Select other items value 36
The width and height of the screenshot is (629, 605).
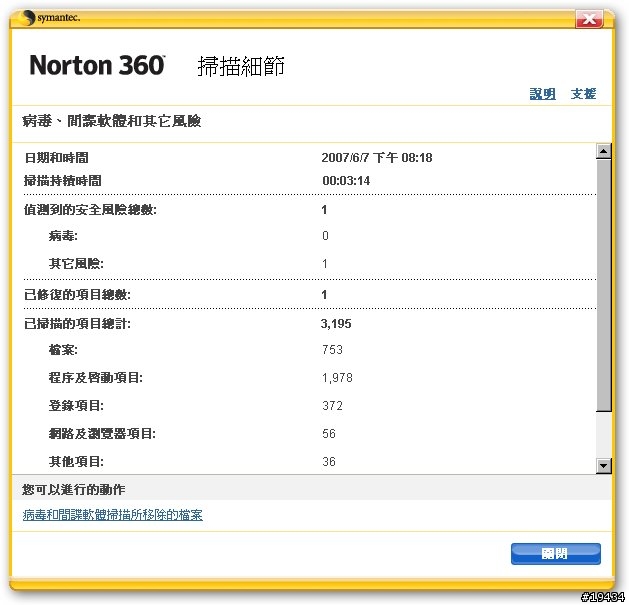[x=329, y=462]
